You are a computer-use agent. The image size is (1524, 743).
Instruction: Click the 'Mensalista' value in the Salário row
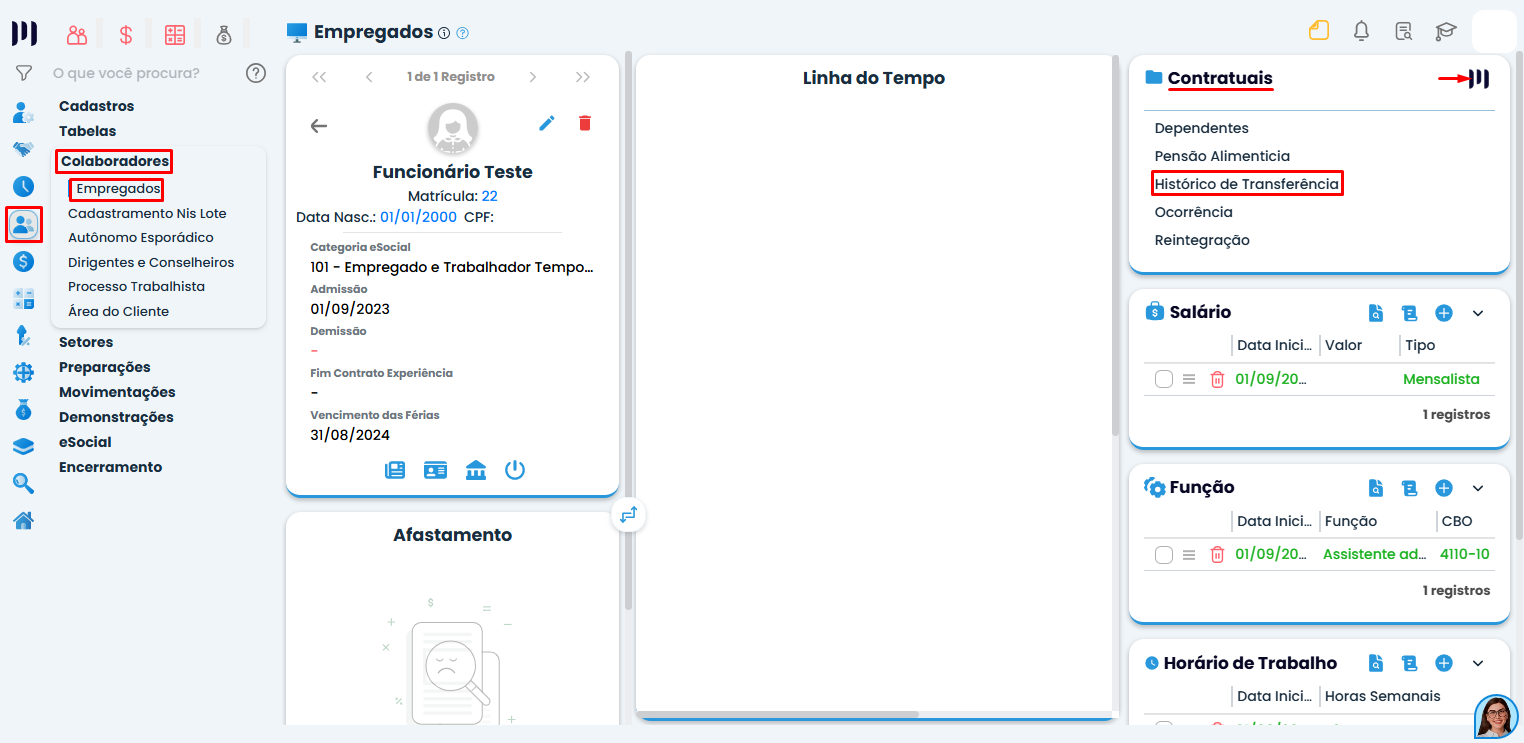[x=1441, y=379]
